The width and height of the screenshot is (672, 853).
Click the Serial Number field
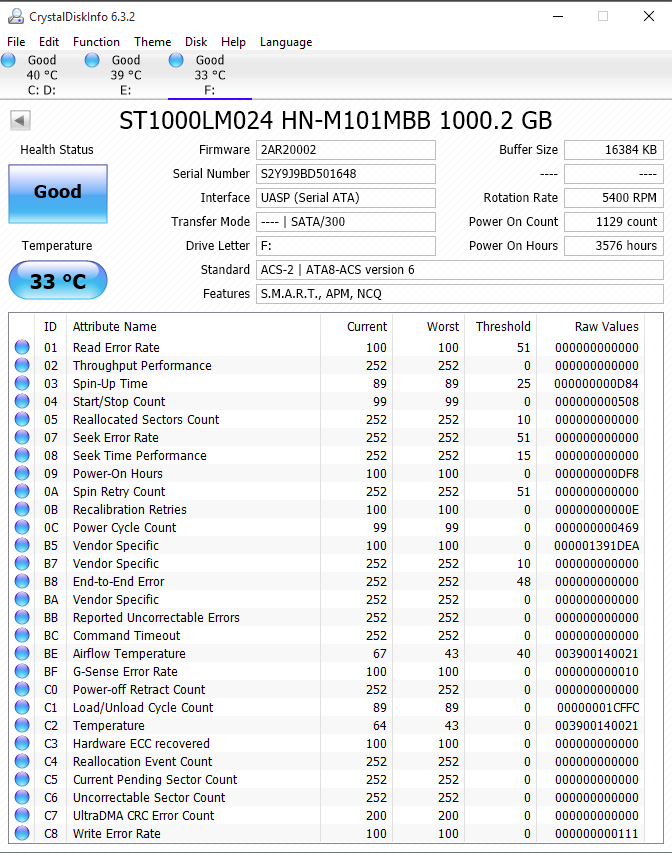coord(346,174)
